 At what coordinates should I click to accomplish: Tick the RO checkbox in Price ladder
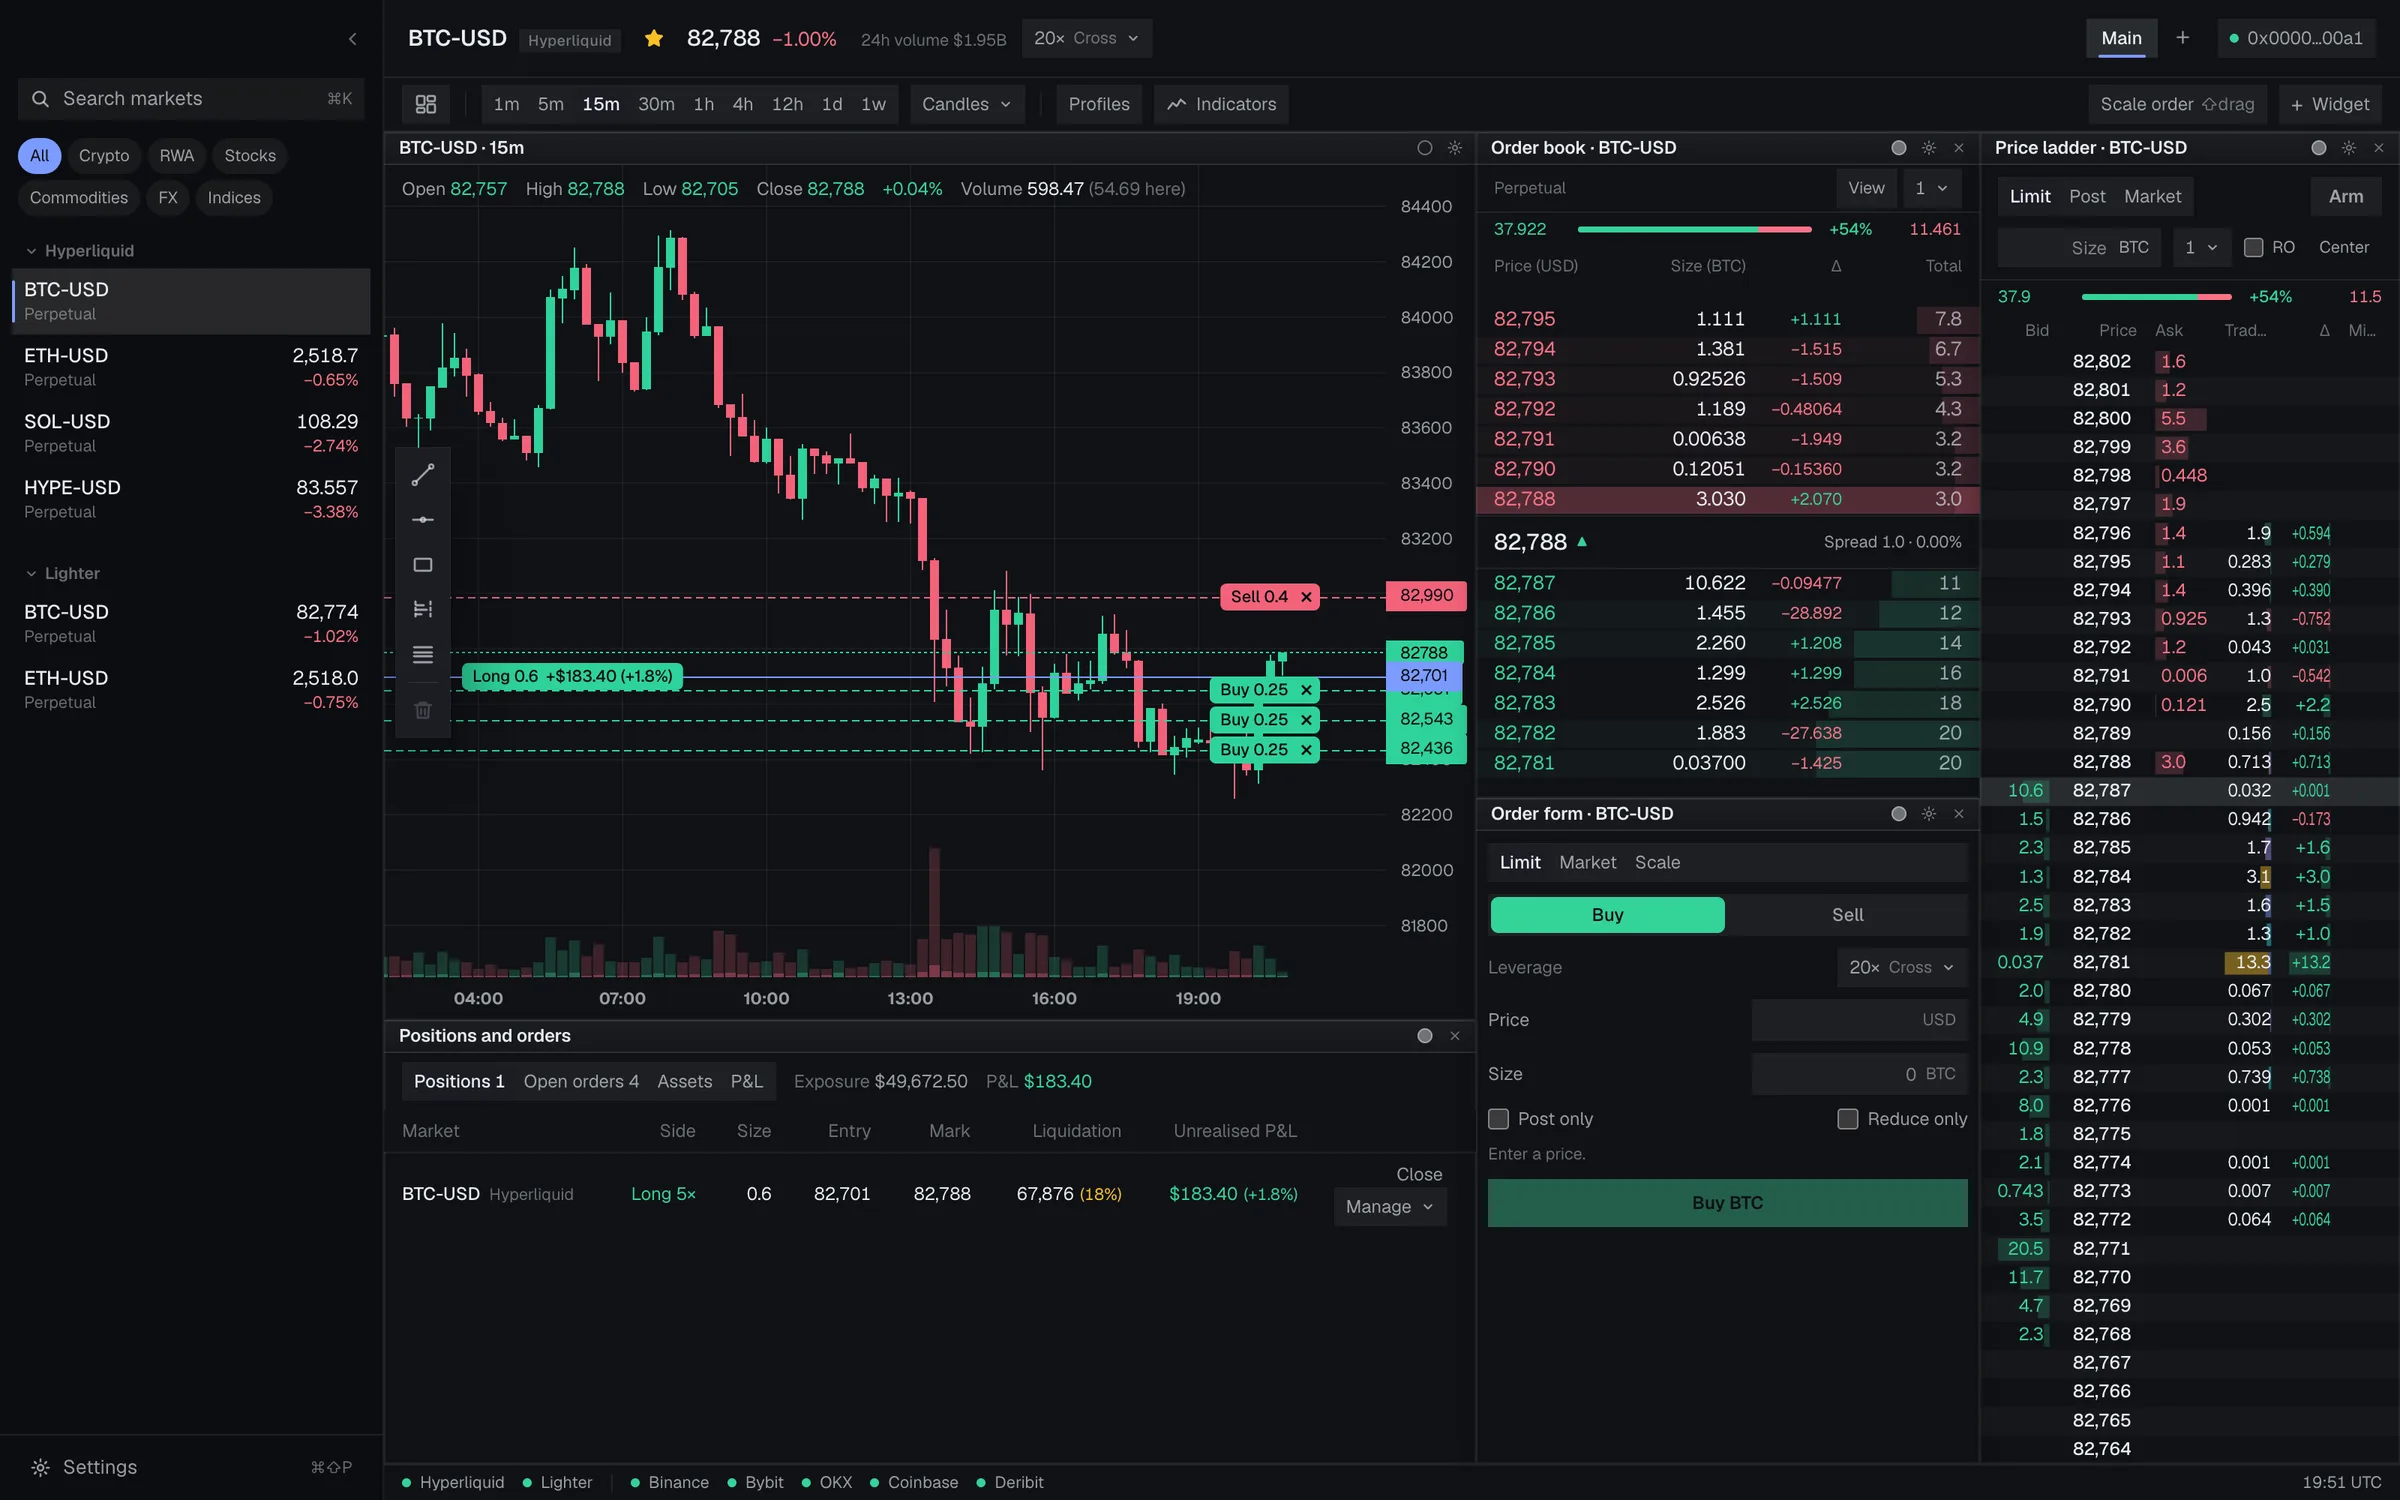click(2254, 247)
